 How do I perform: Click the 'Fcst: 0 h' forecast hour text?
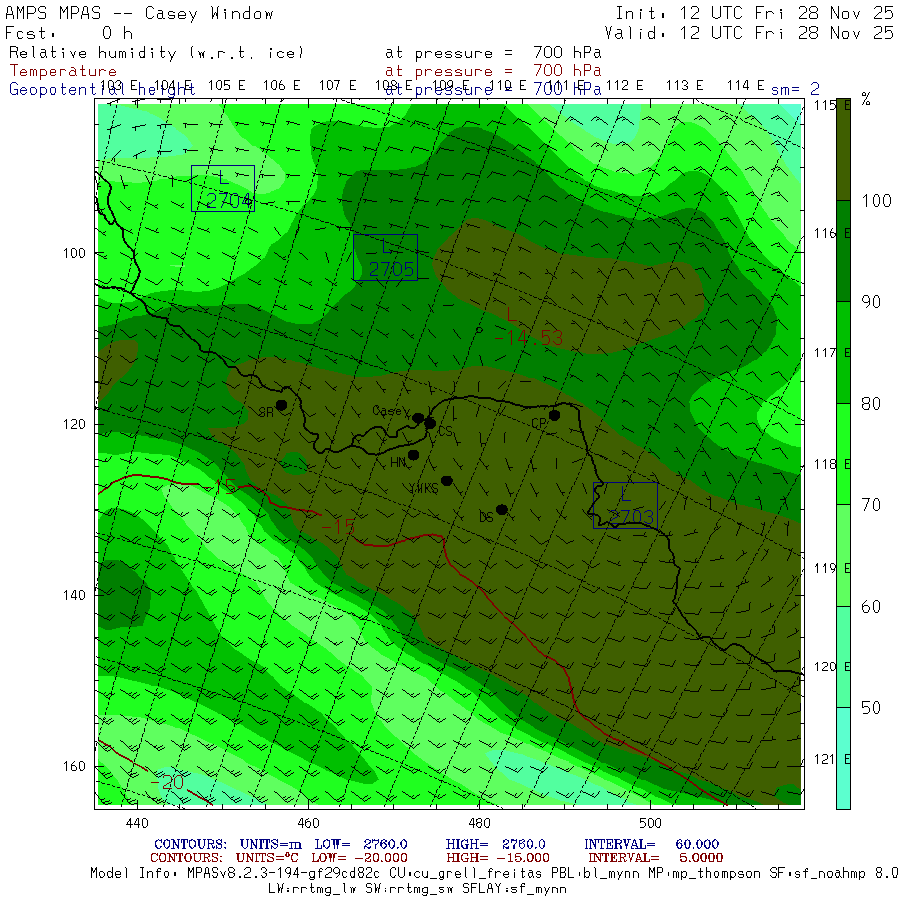pos(69,33)
